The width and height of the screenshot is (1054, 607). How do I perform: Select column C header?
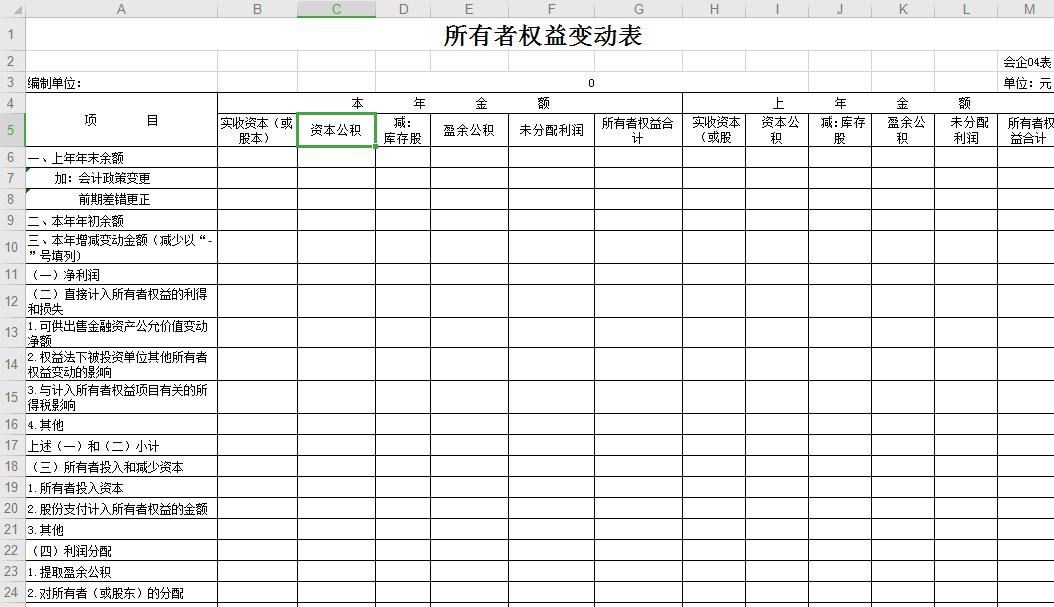pos(336,9)
